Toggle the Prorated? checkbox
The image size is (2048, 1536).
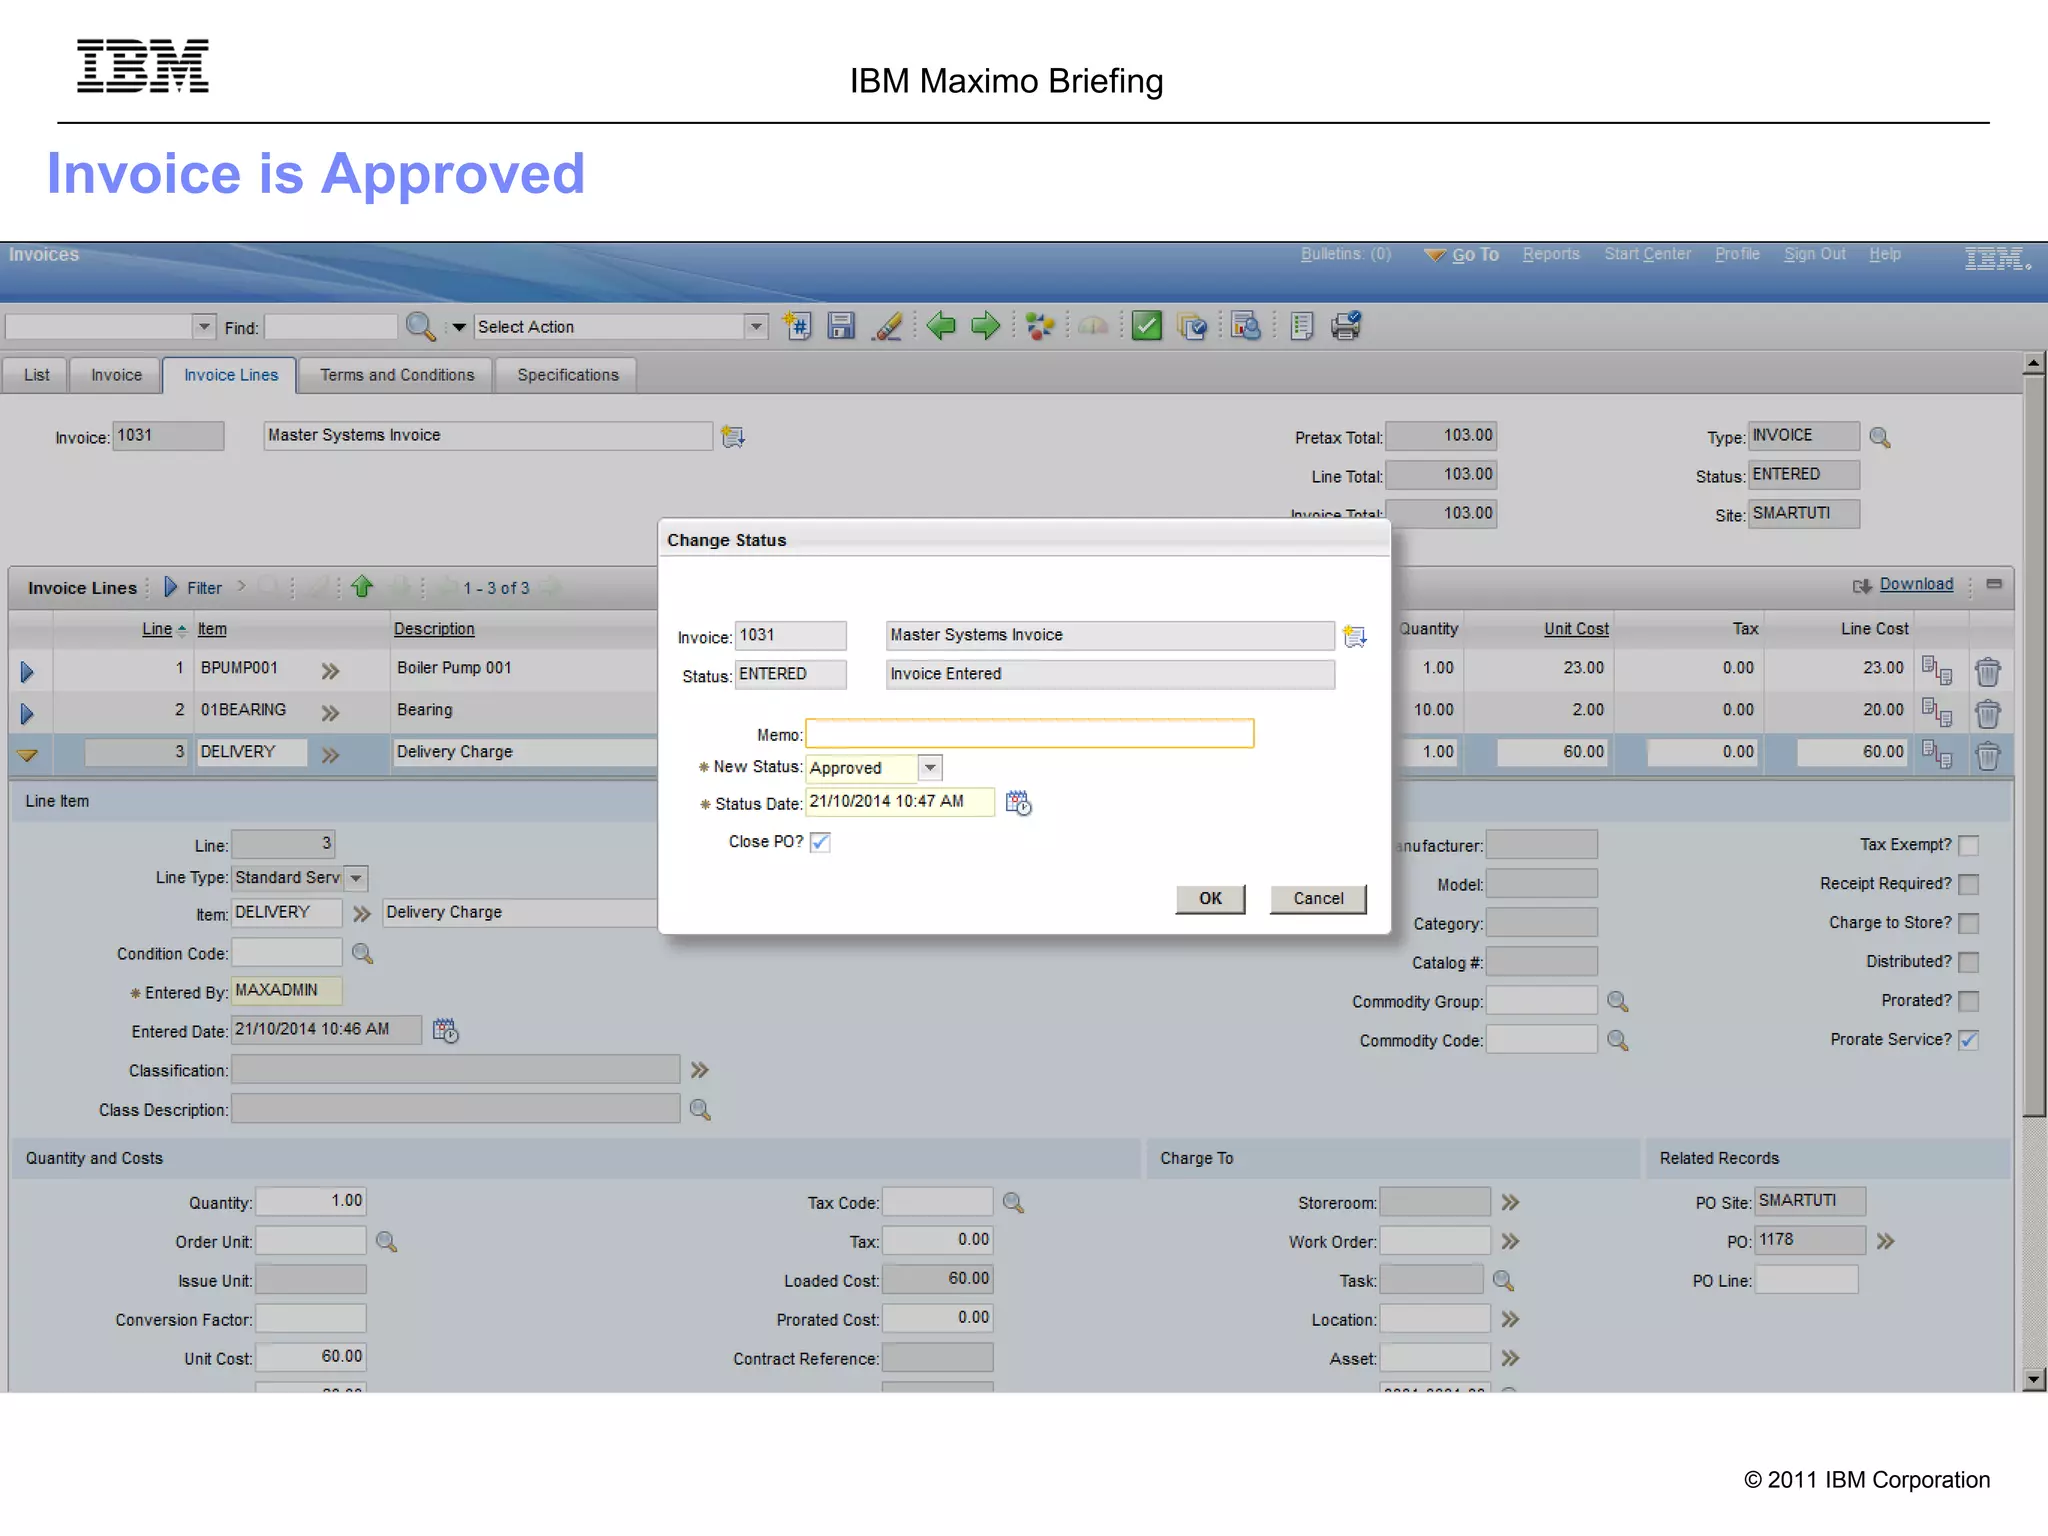click(1968, 1001)
